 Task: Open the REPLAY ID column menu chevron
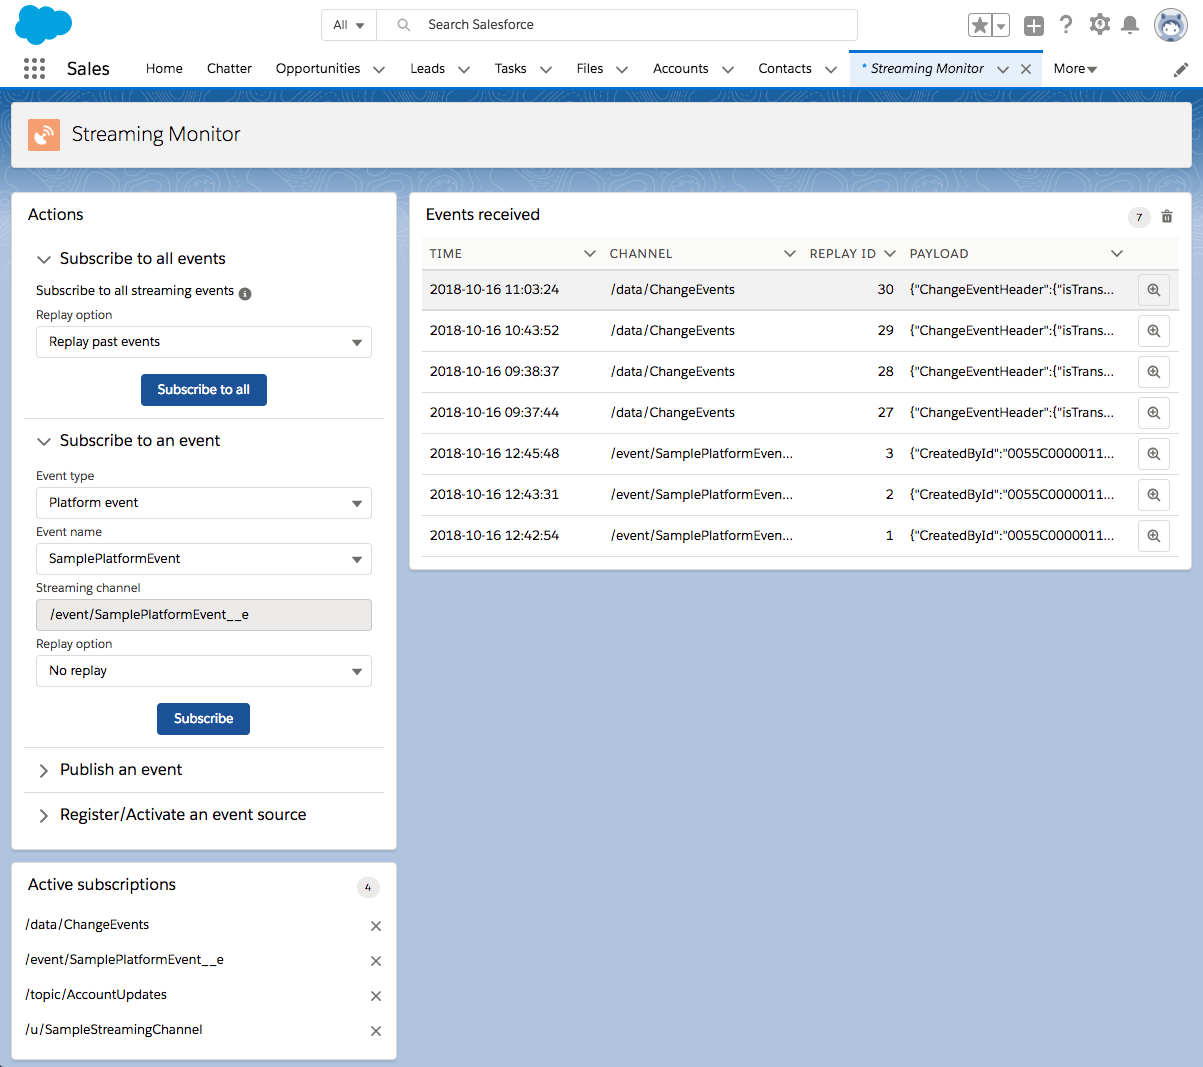coord(890,254)
